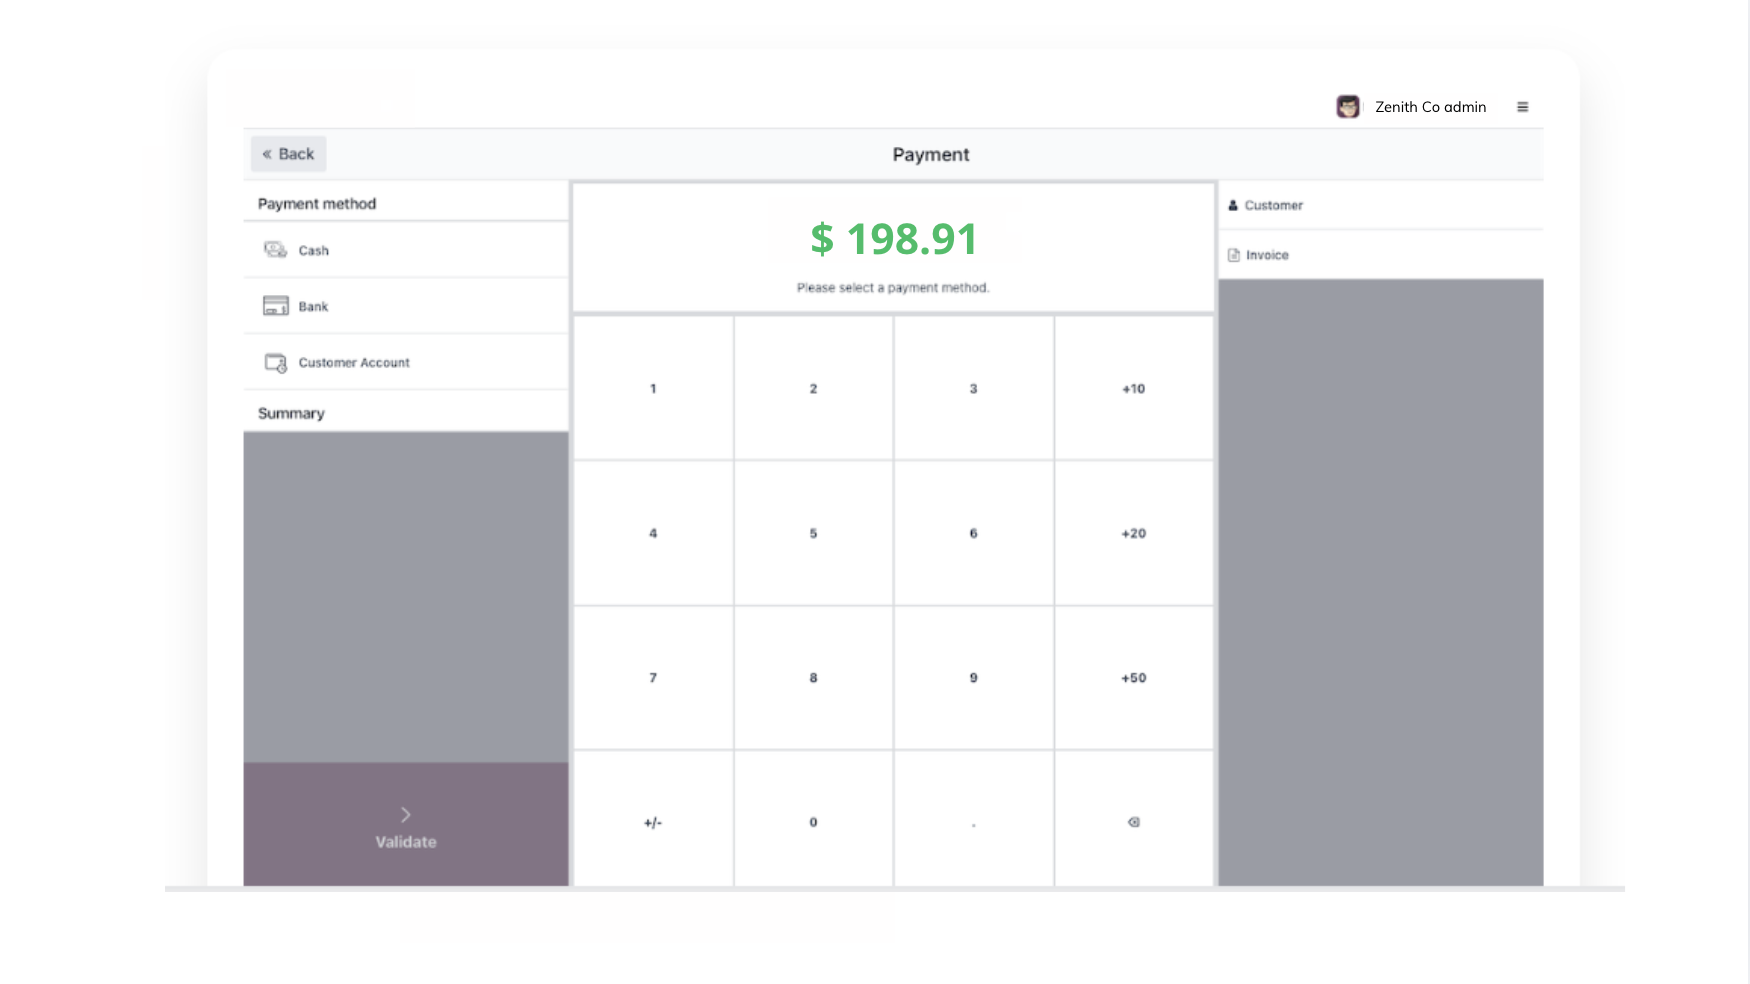Viewport: 1750px width, 984px height.
Task: Open the hamburger menu icon
Action: pyautogui.click(x=1522, y=107)
